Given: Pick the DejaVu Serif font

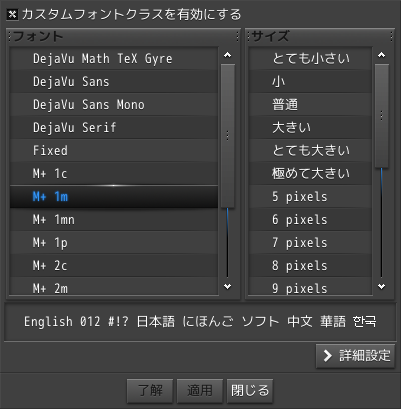Looking at the screenshot, I should [114, 128].
